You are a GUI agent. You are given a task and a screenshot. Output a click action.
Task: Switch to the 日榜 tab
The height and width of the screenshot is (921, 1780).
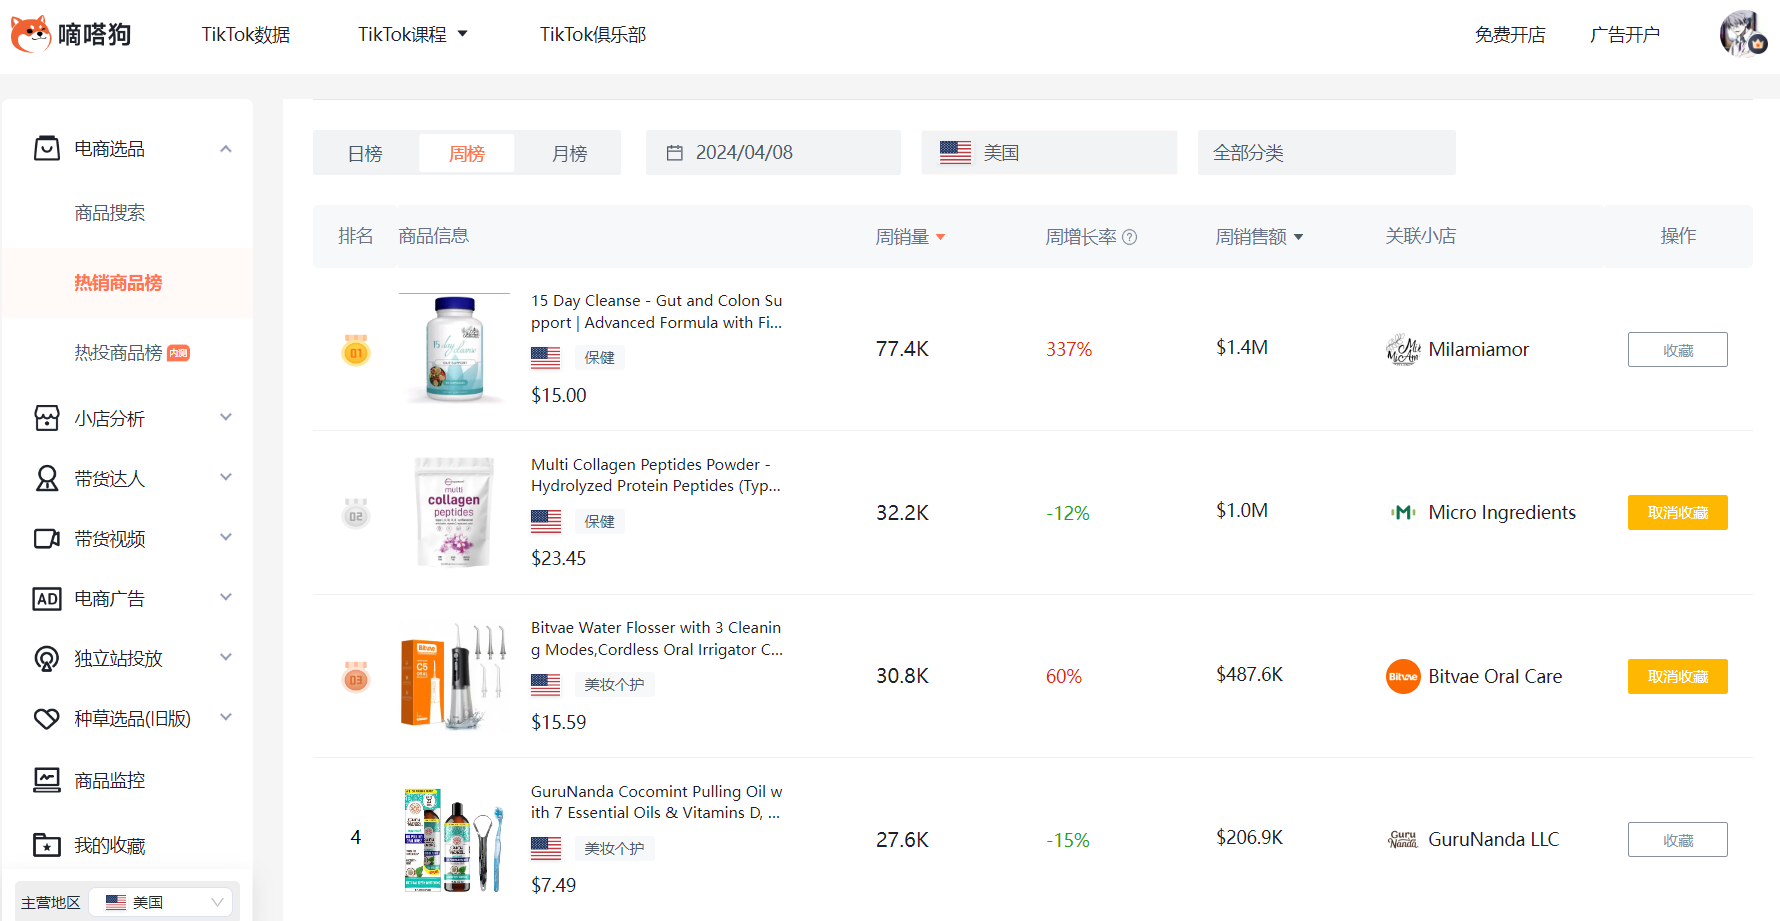click(365, 153)
